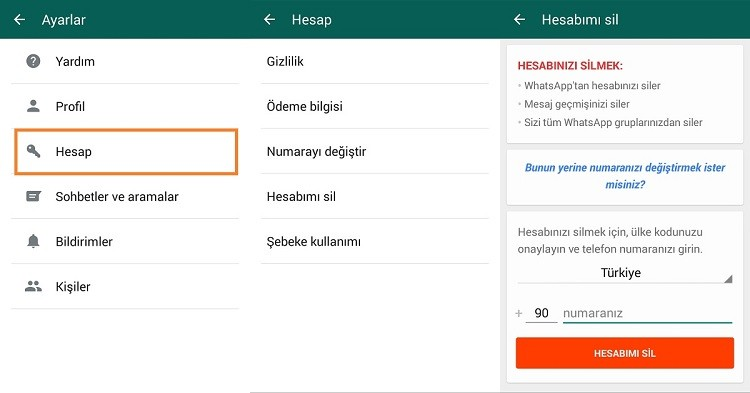Open Şebeke kullanımı entry
The height and width of the screenshot is (393, 750).
click(x=375, y=241)
